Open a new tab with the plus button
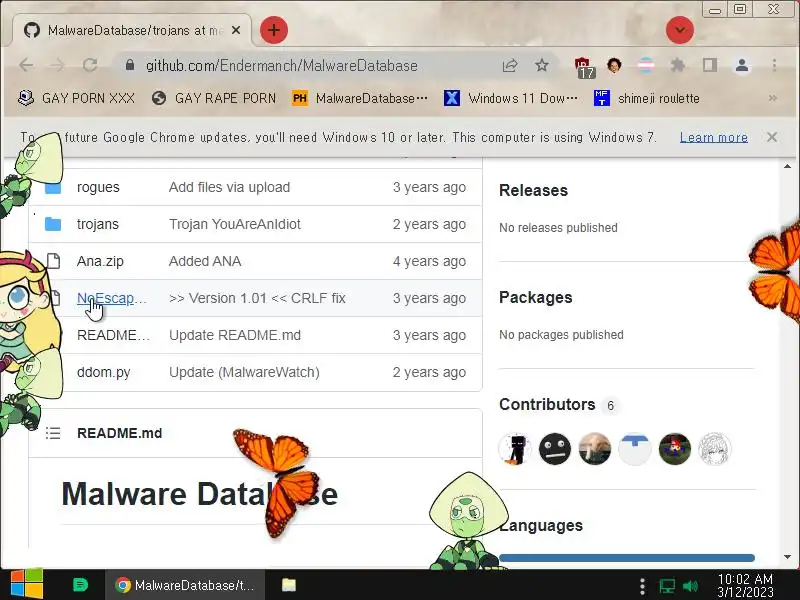 click(274, 30)
